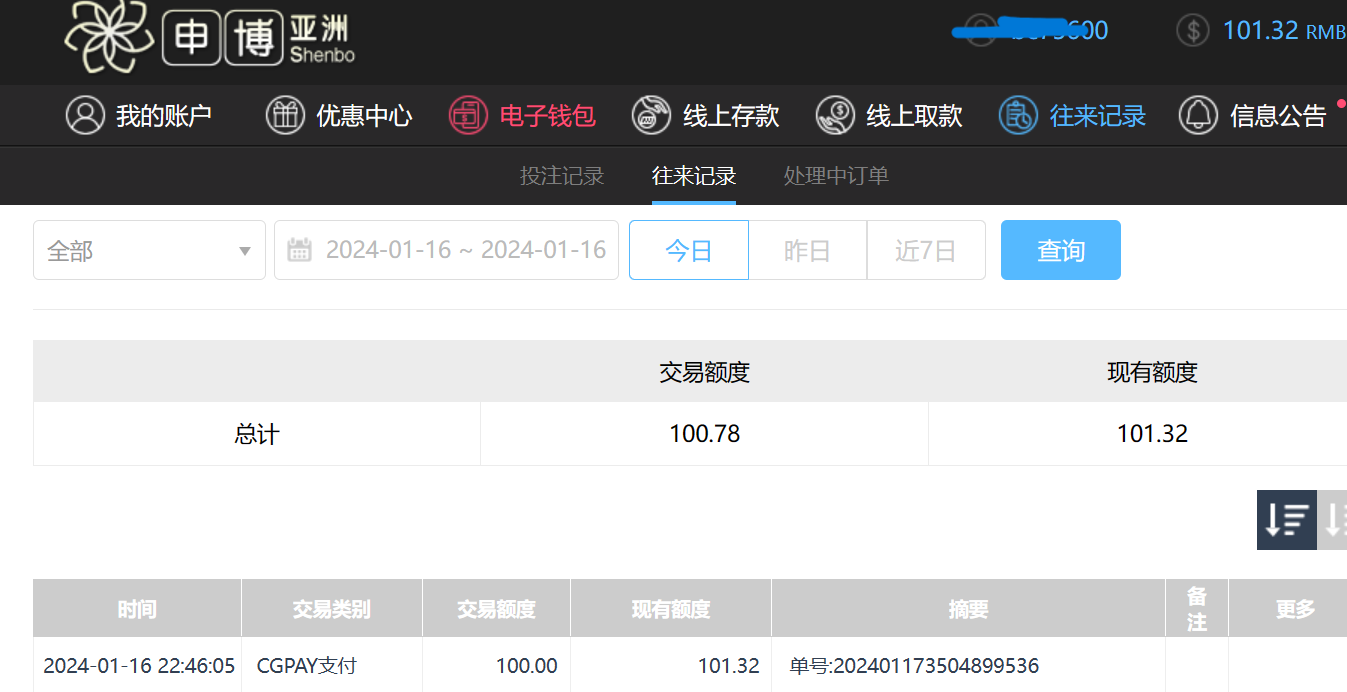
Task: Click the calendar icon in date field
Action: tap(299, 250)
